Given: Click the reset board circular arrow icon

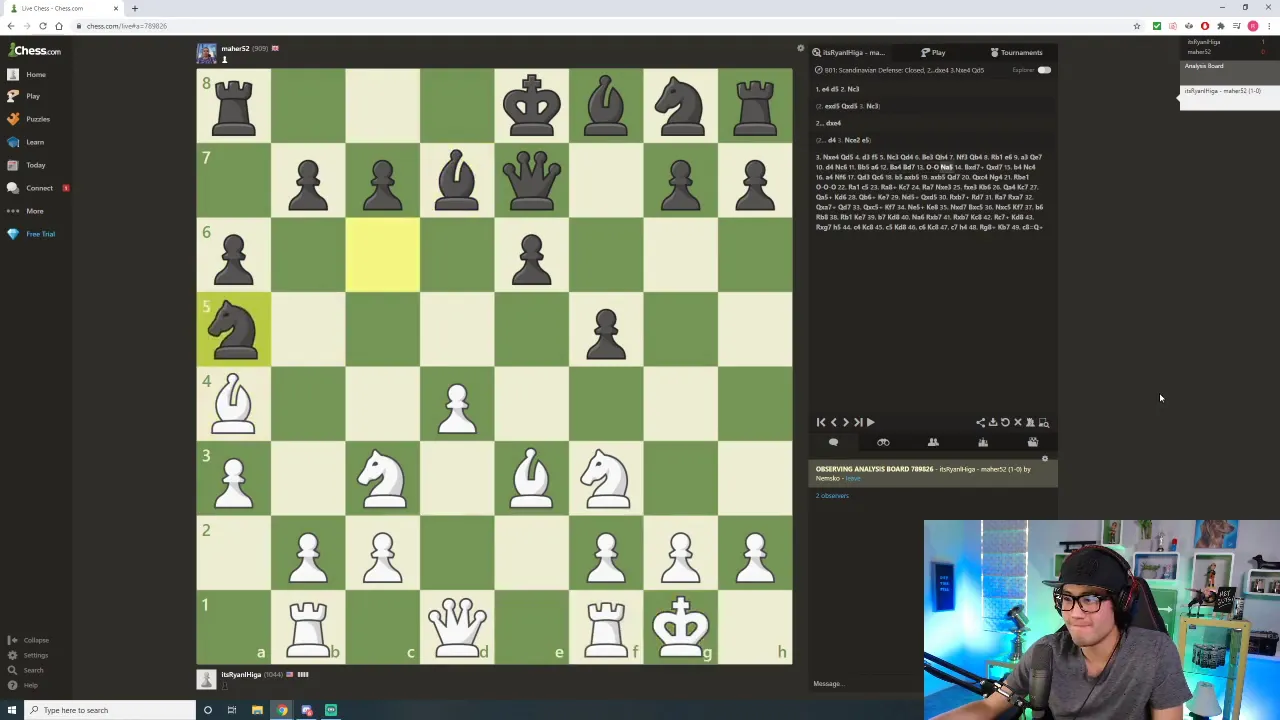Looking at the screenshot, I should pyautogui.click(x=1005, y=423).
